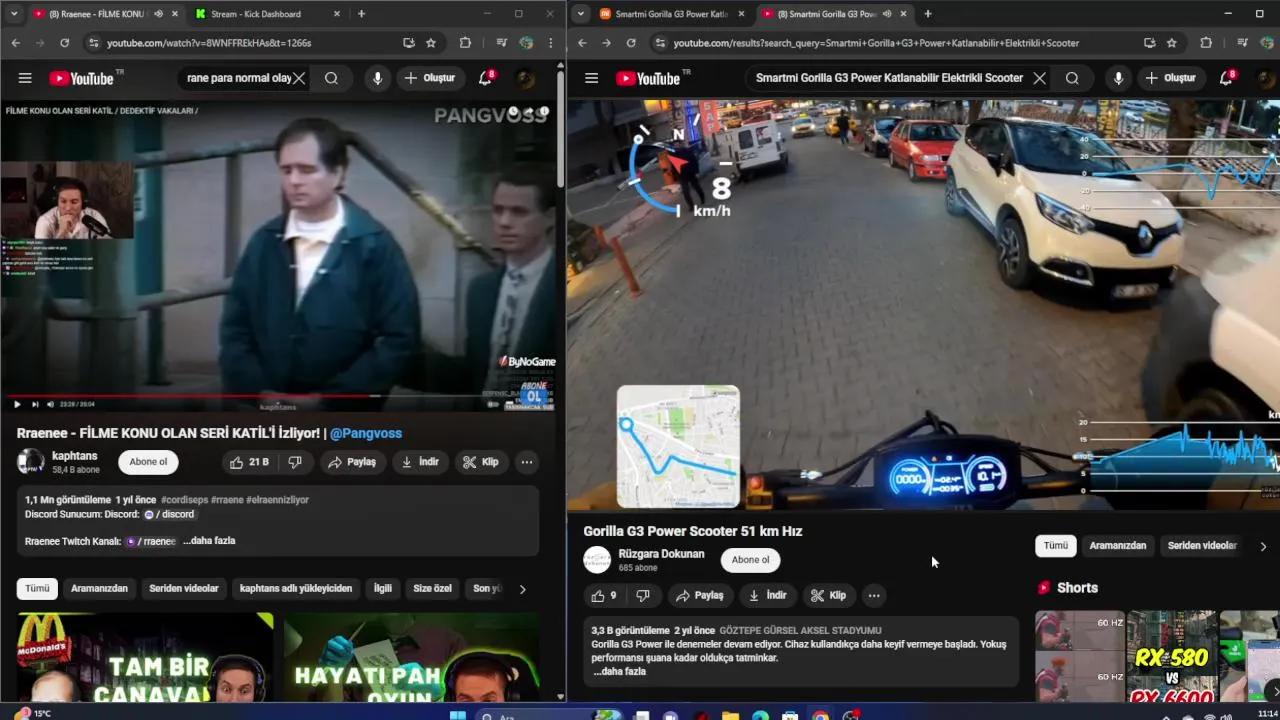
Task: Open TAM BIR CANAVAR McDonald's thumbnail
Action: [x=145, y=658]
